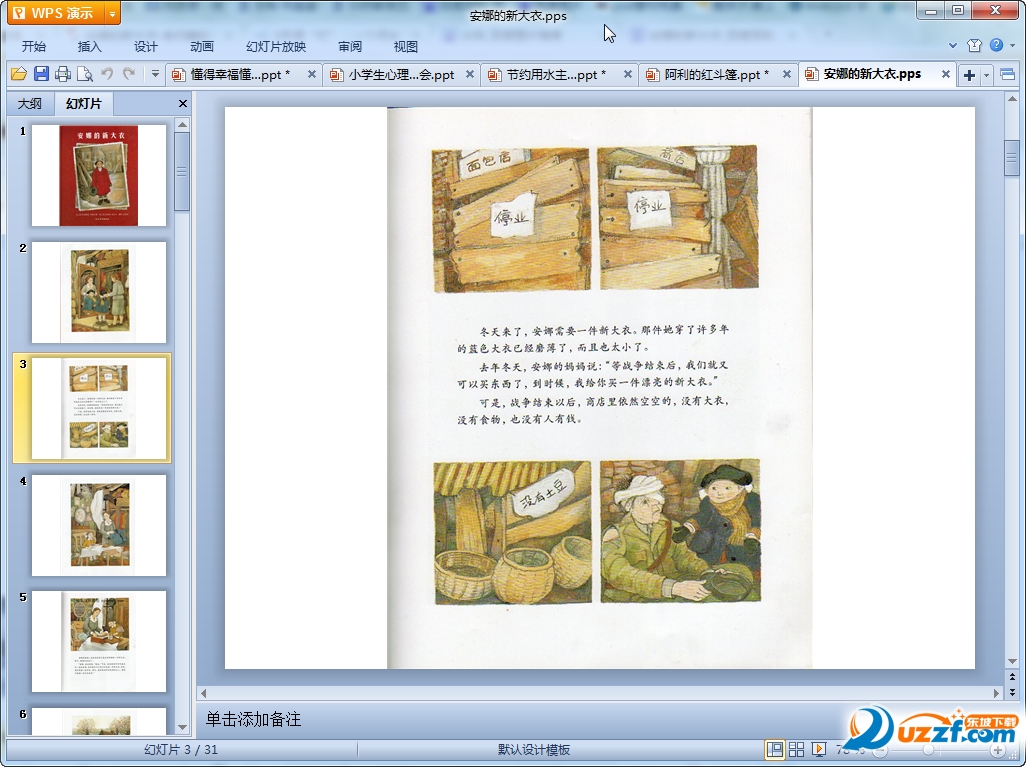Switch to the 懂得幸福懂...ppt document tab
The image size is (1026, 767).
point(239,75)
